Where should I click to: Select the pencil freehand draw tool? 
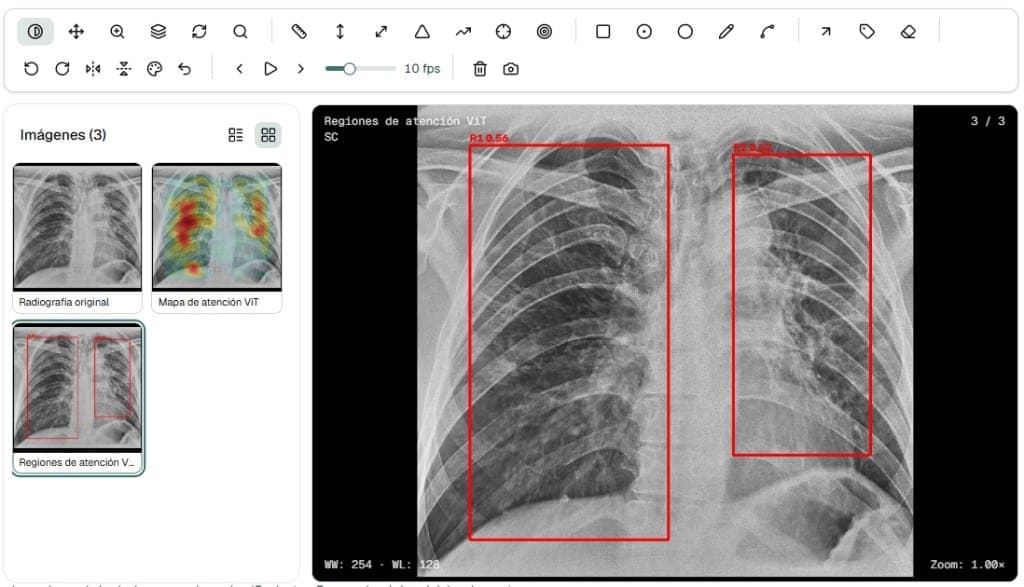point(726,31)
